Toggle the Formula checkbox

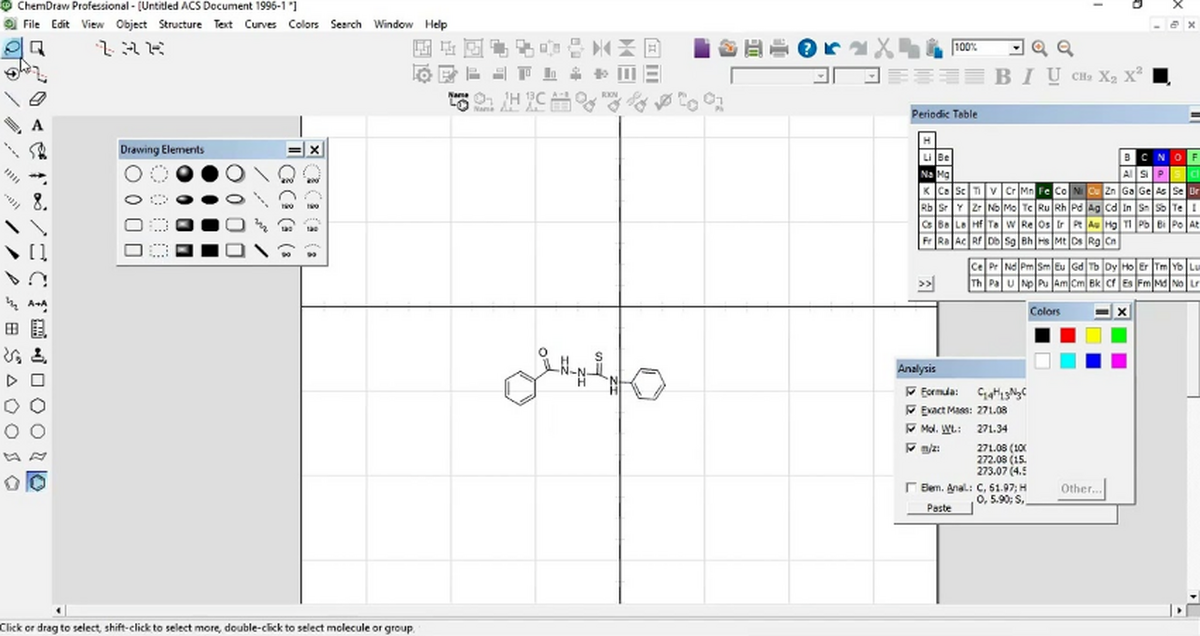[x=910, y=392]
